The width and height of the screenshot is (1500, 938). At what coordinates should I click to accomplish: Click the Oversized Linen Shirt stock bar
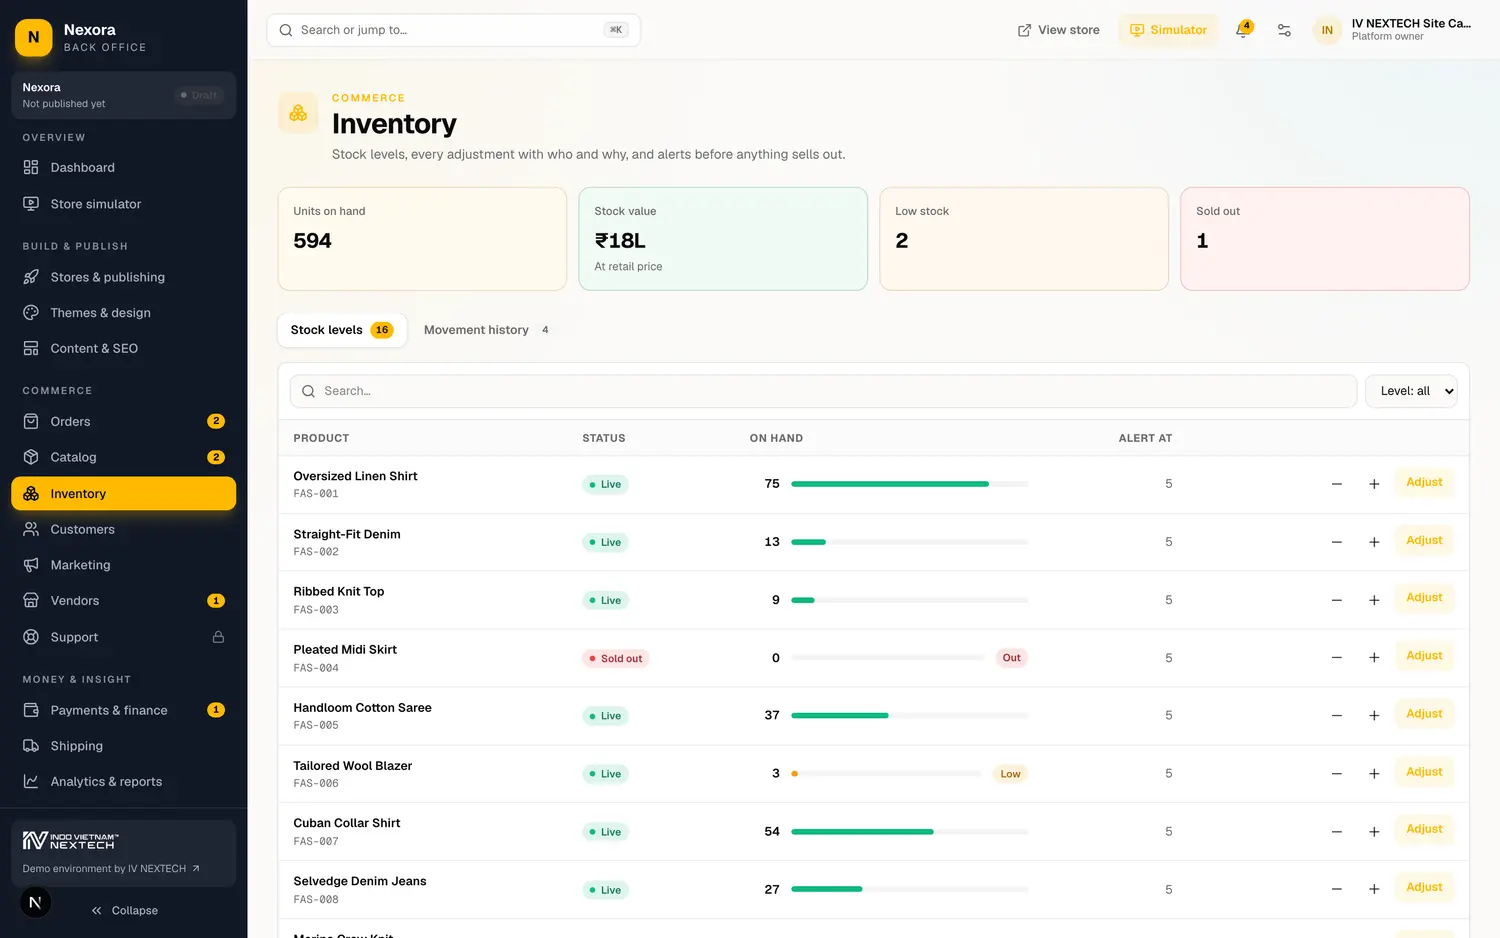point(910,484)
